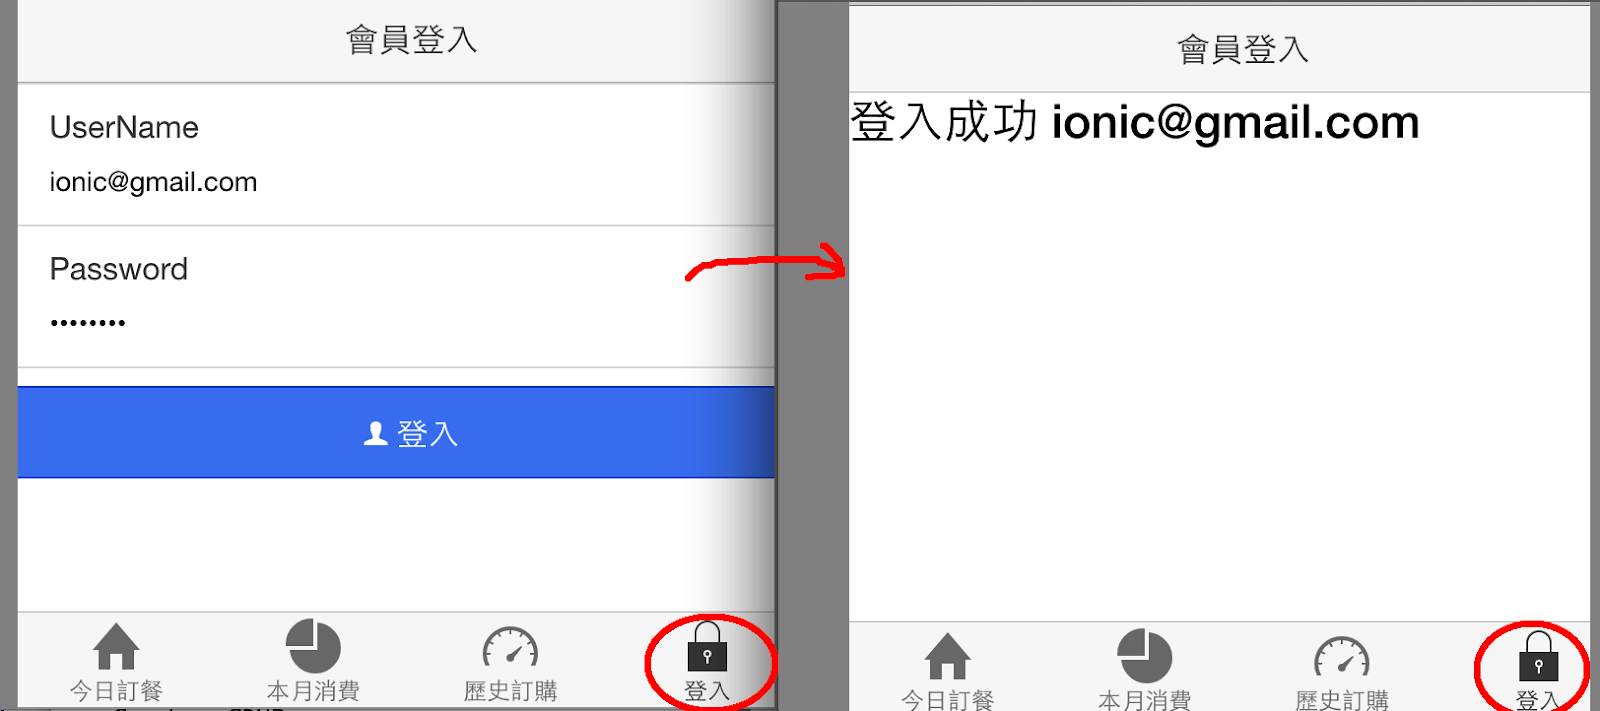This screenshot has width=1600, height=711.
Task: Open 今日訂餐 tab label on right screen
Action: tap(947, 700)
